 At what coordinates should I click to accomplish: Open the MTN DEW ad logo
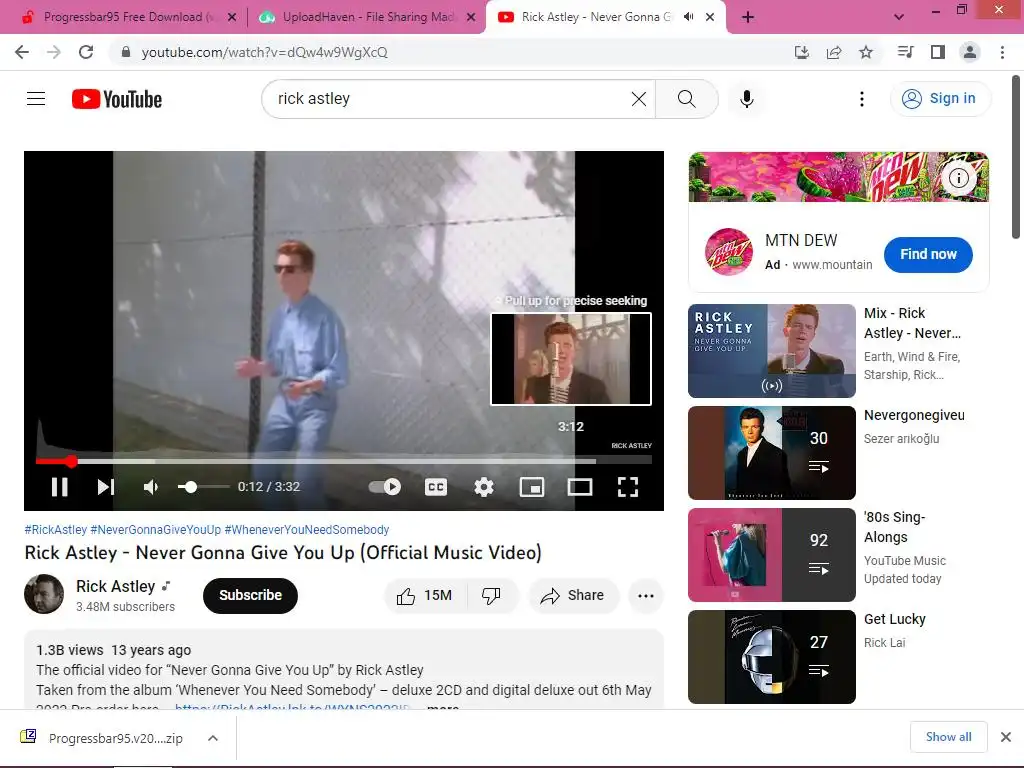pyautogui.click(x=728, y=251)
